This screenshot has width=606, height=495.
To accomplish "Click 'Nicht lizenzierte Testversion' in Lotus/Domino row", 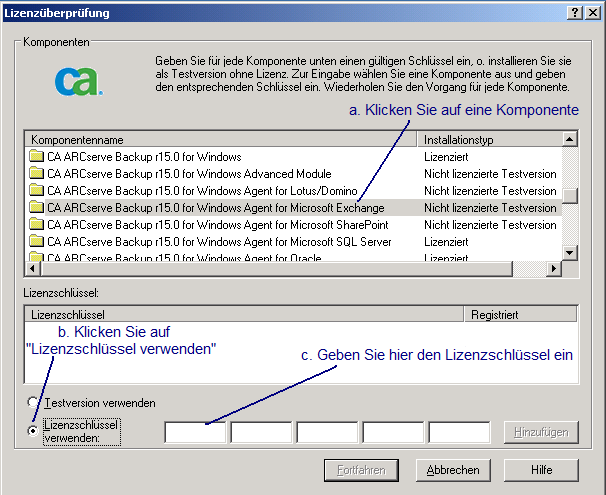I will coord(490,191).
